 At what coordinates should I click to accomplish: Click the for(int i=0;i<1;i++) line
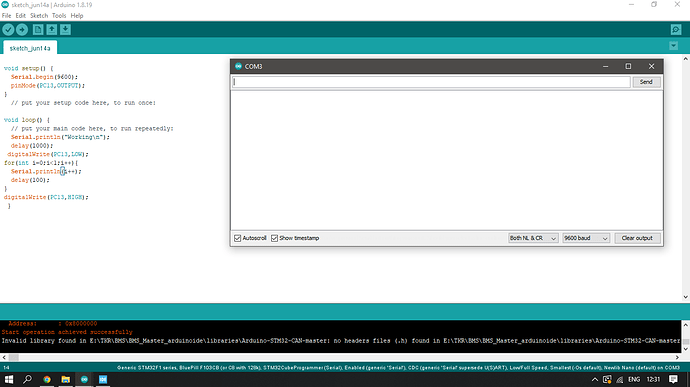coord(41,163)
